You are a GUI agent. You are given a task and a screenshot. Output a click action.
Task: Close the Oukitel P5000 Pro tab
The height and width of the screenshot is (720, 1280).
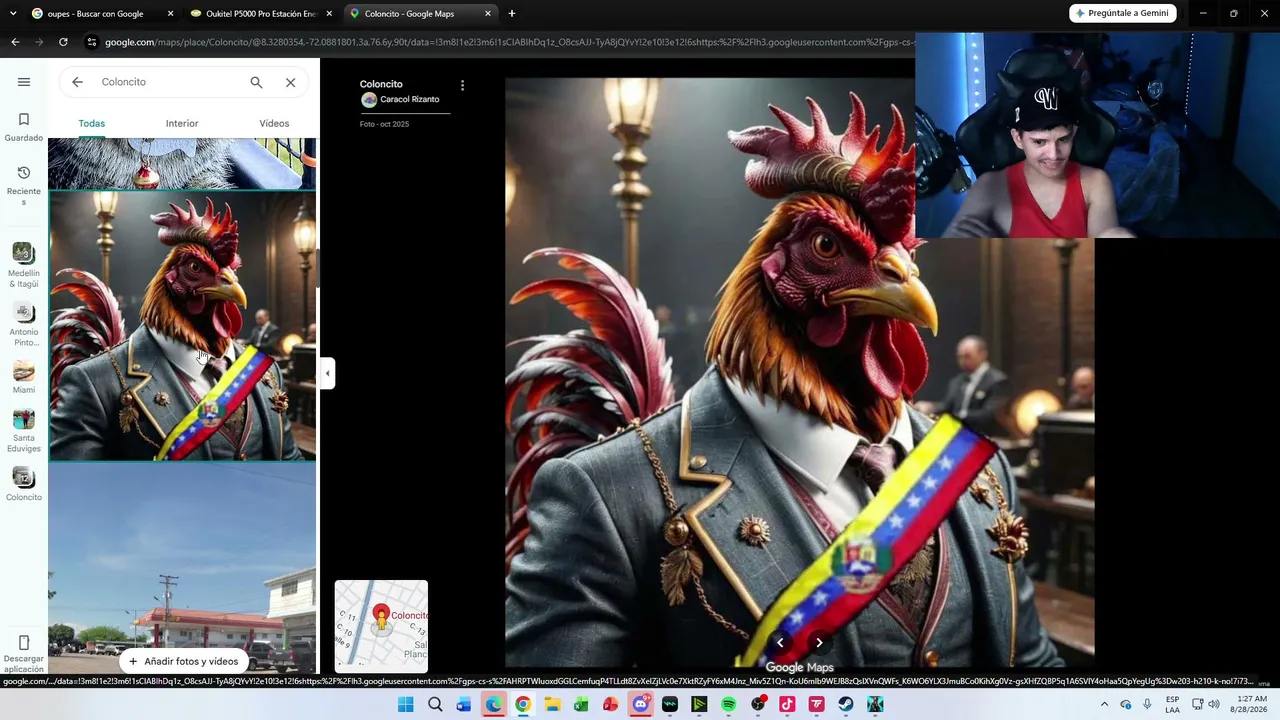329,14
